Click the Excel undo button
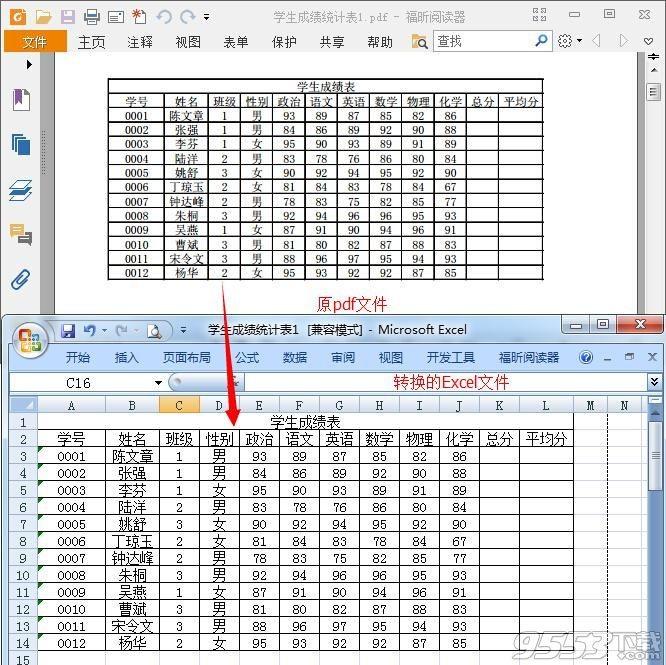The width and height of the screenshot is (666, 665). click(x=90, y=330)
